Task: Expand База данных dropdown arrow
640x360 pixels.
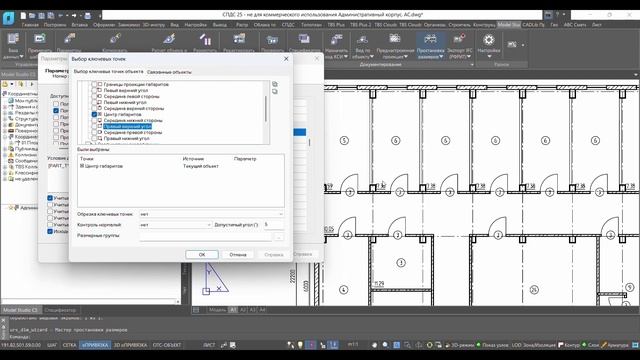Action: point(21,57)
